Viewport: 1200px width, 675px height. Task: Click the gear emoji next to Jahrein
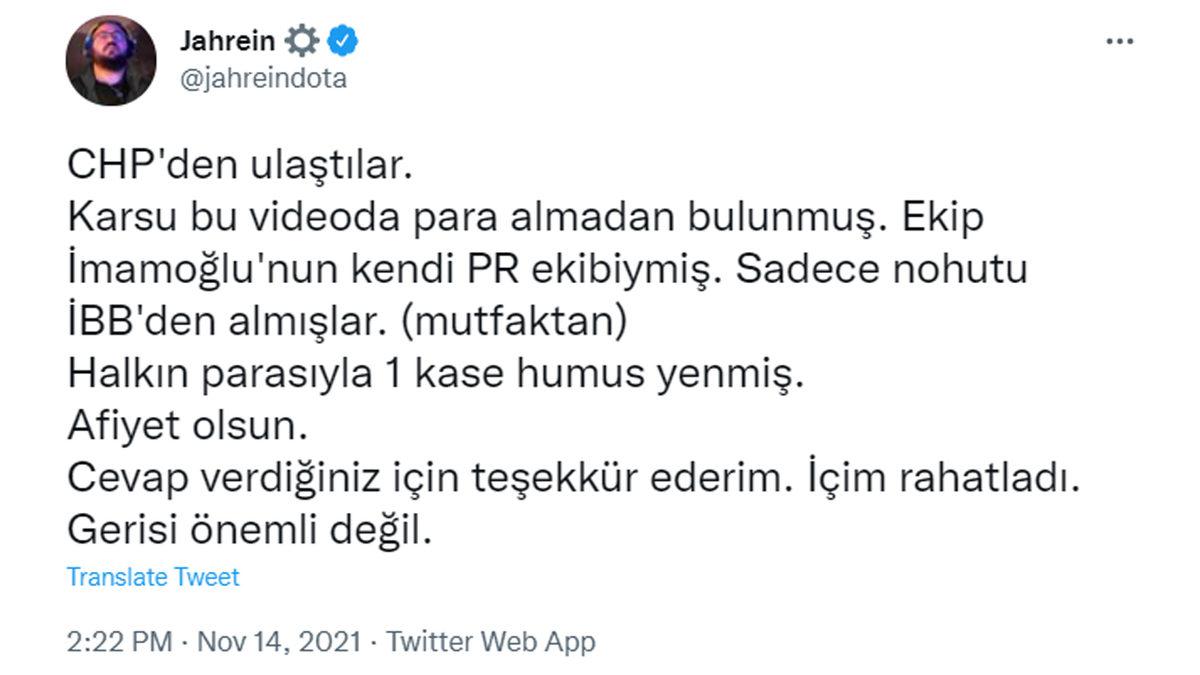[304, 40]
